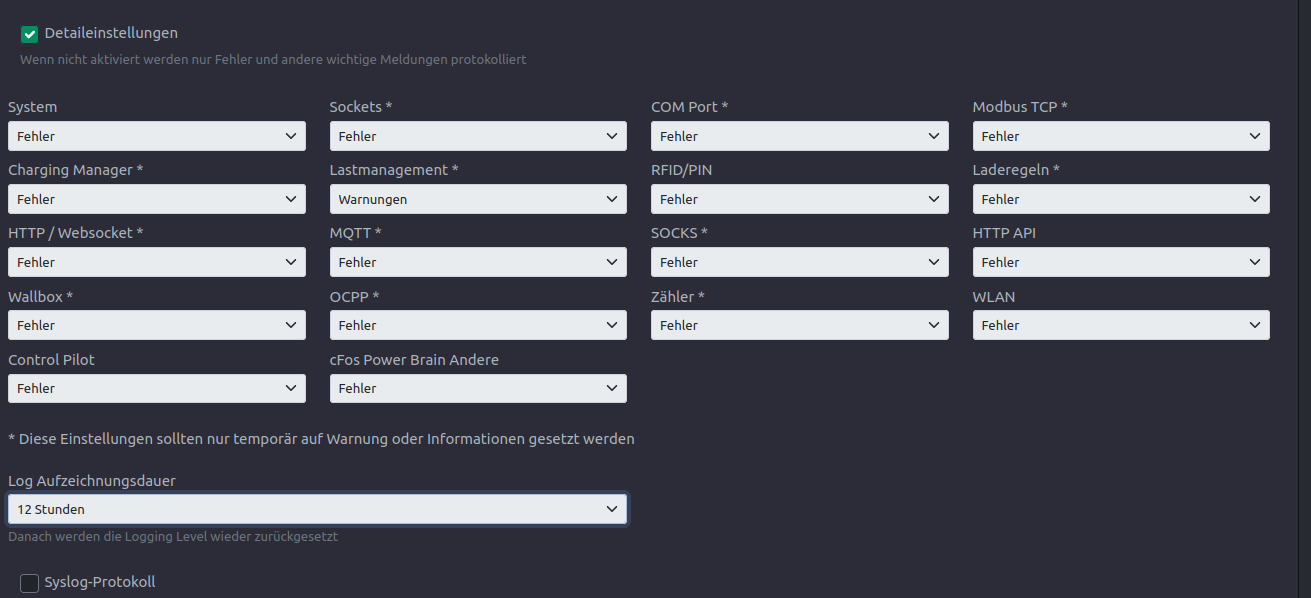Expand the SOCKS log level dropdown
Viewport: 1311px width, 598px height.
click(x=800, y=262)
